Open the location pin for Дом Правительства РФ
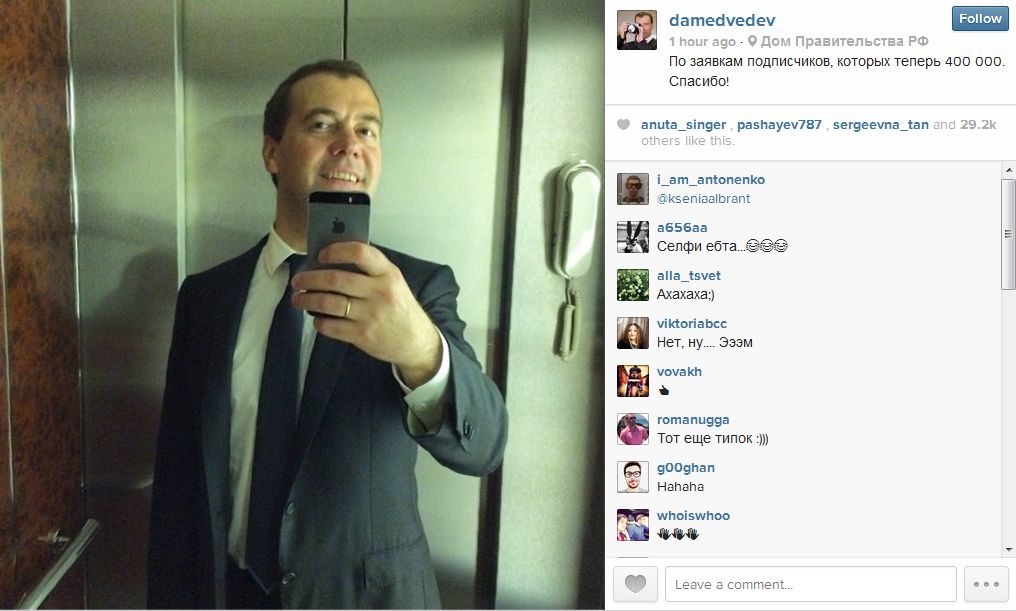 tap(752, 41)
